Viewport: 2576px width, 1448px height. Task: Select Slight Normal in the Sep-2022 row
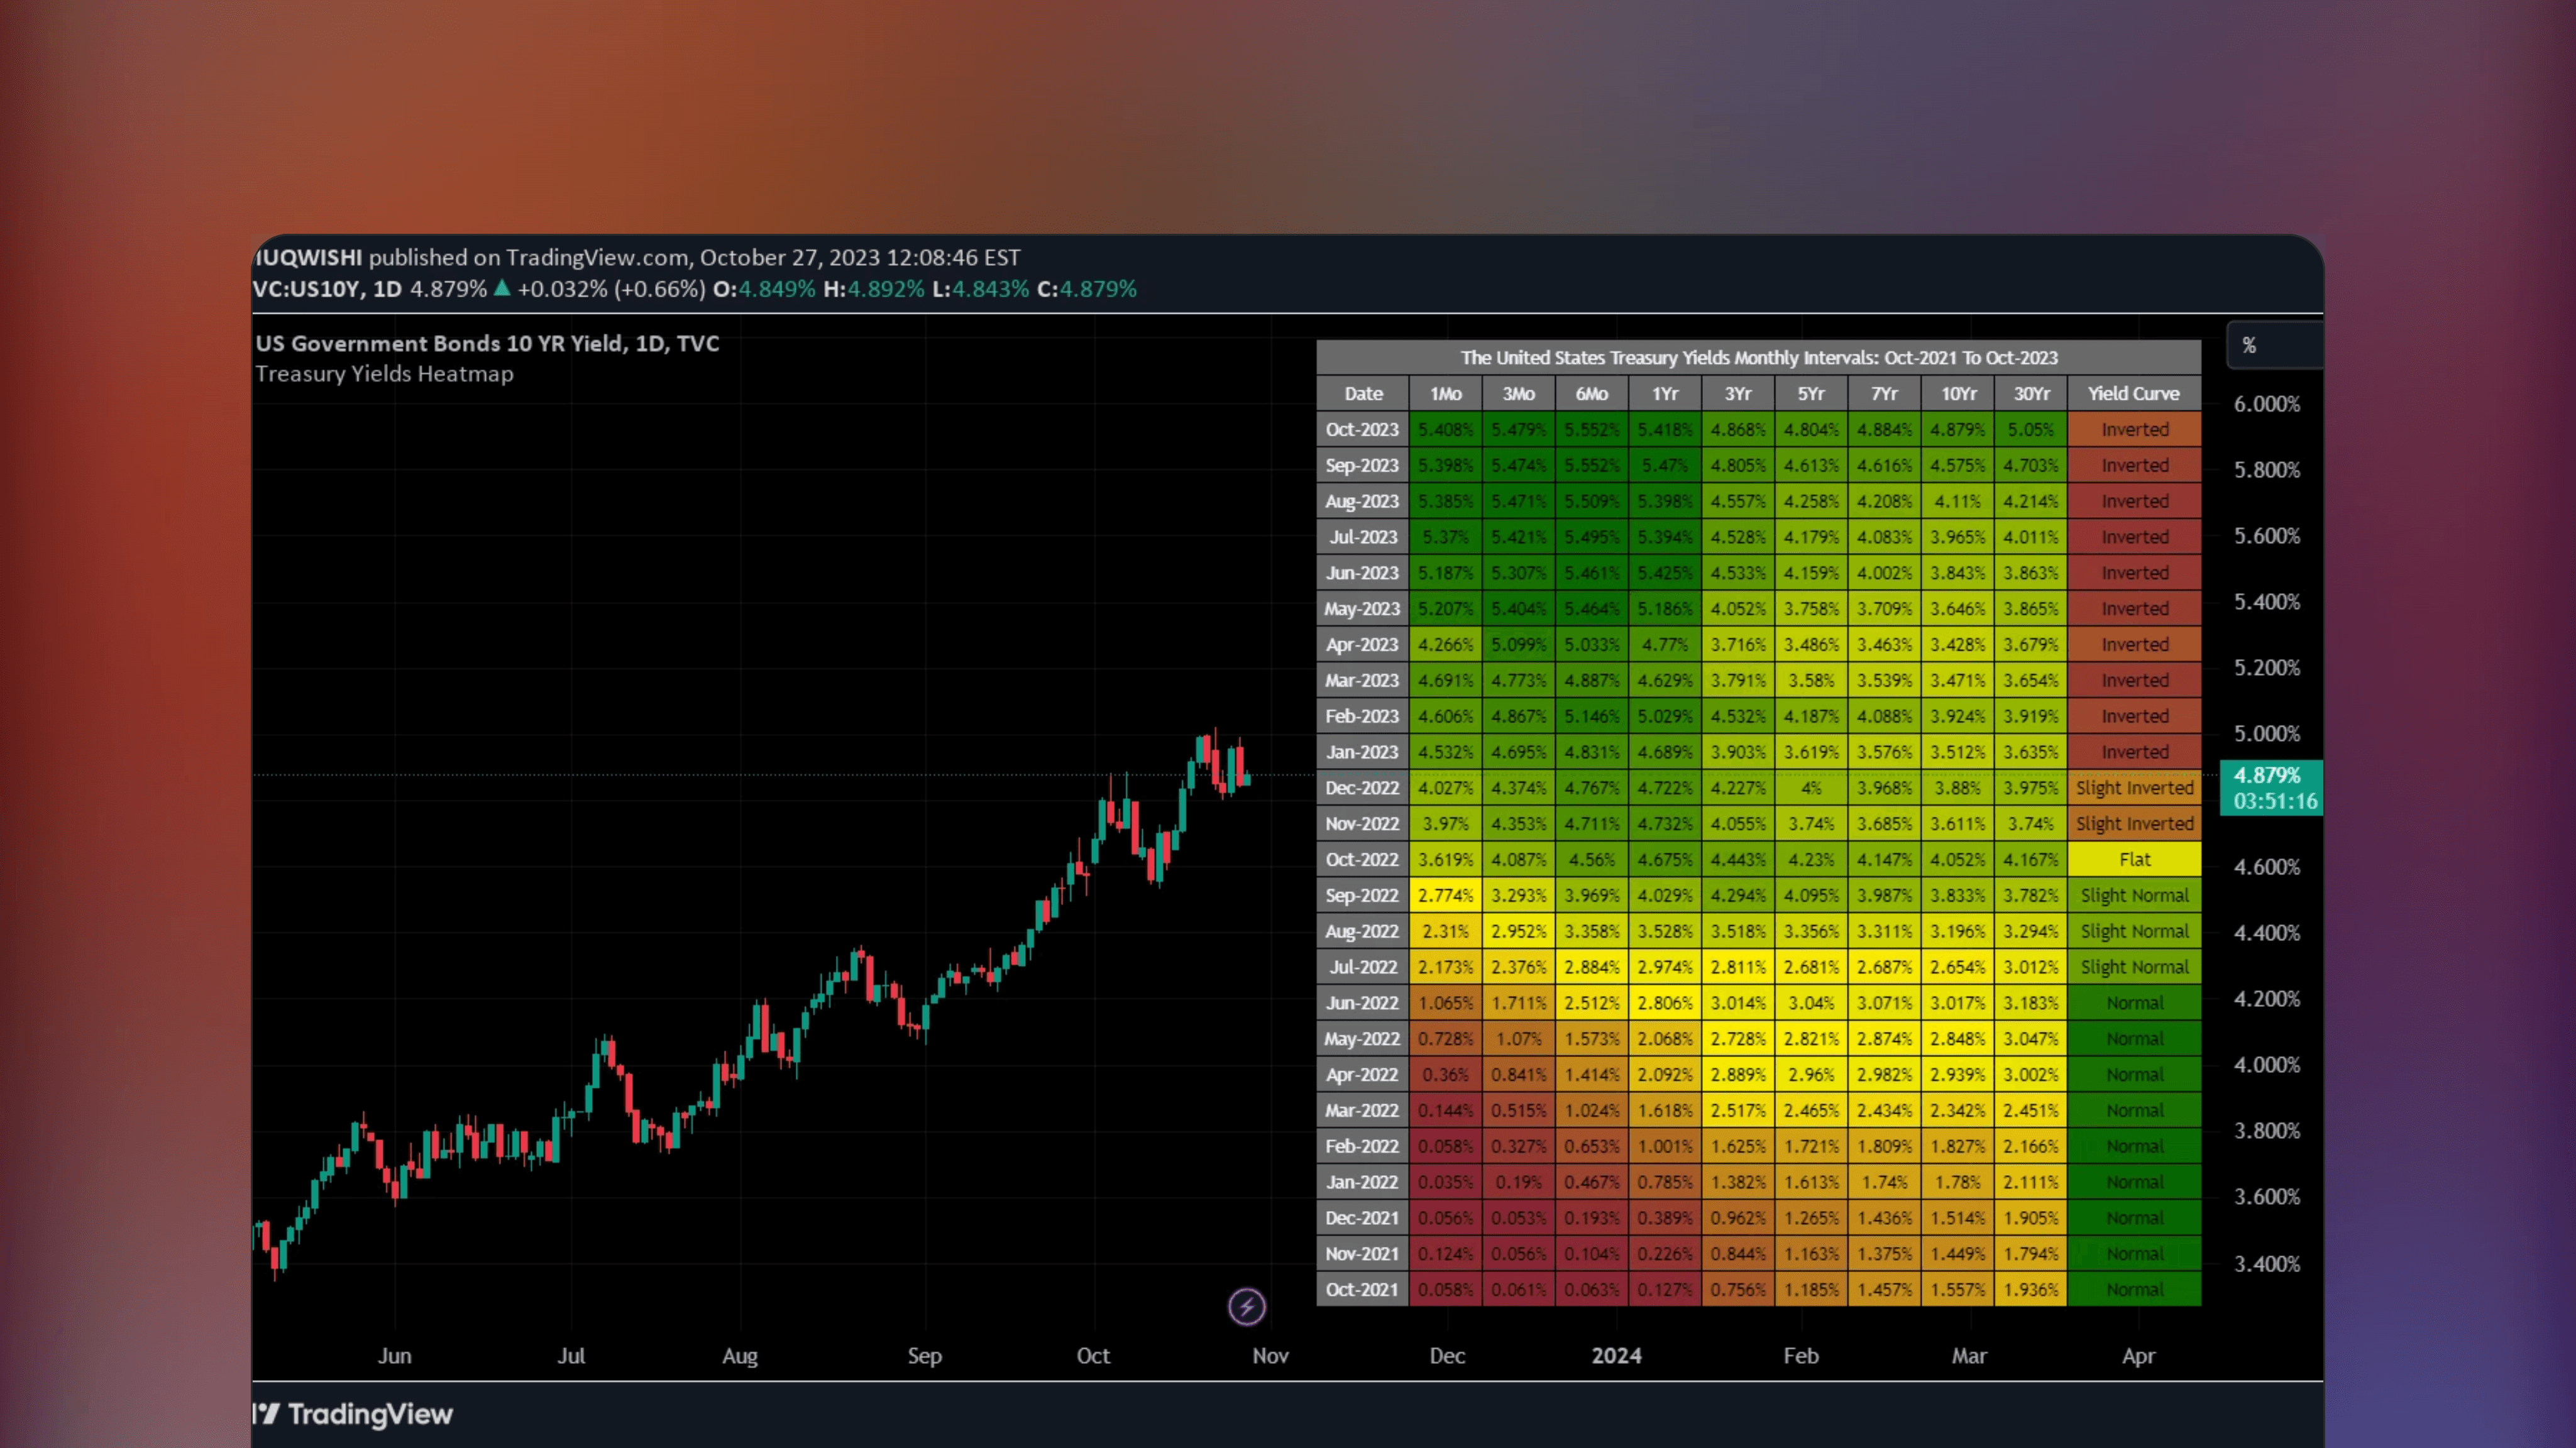click(x=2134, y=895)
